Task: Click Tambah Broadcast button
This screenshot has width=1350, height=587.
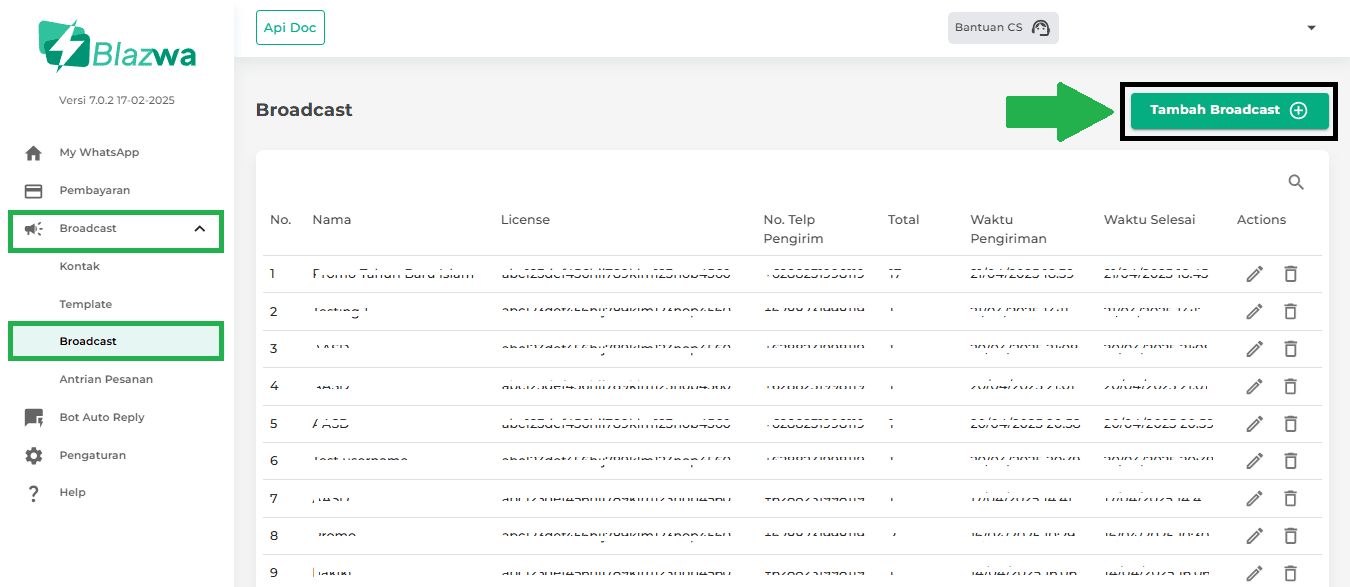Action: click(x=1229, y=110)
